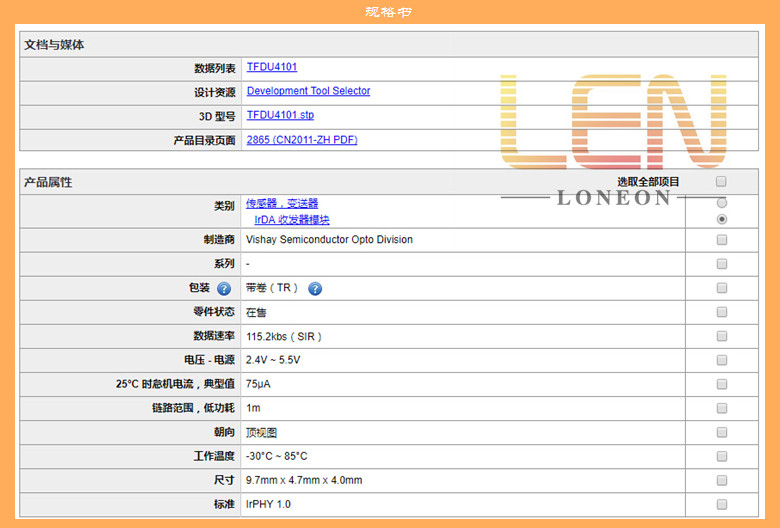The height and width of the screenshot is (528, 780).
Task: Click the 115.2kbs (SIR) data rate value
Action: pyautogui.click(x=284, y=336)
